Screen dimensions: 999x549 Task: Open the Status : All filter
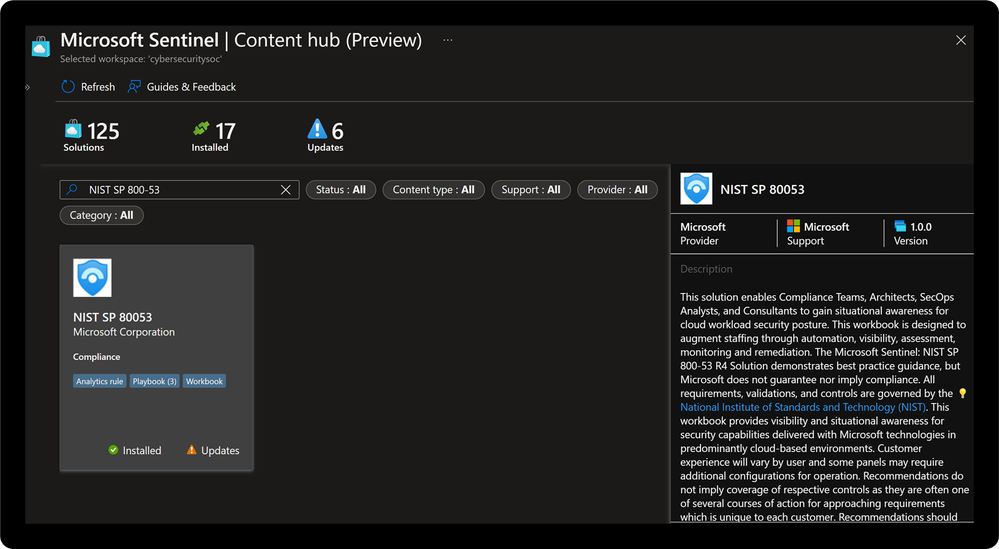pos(341,190)
